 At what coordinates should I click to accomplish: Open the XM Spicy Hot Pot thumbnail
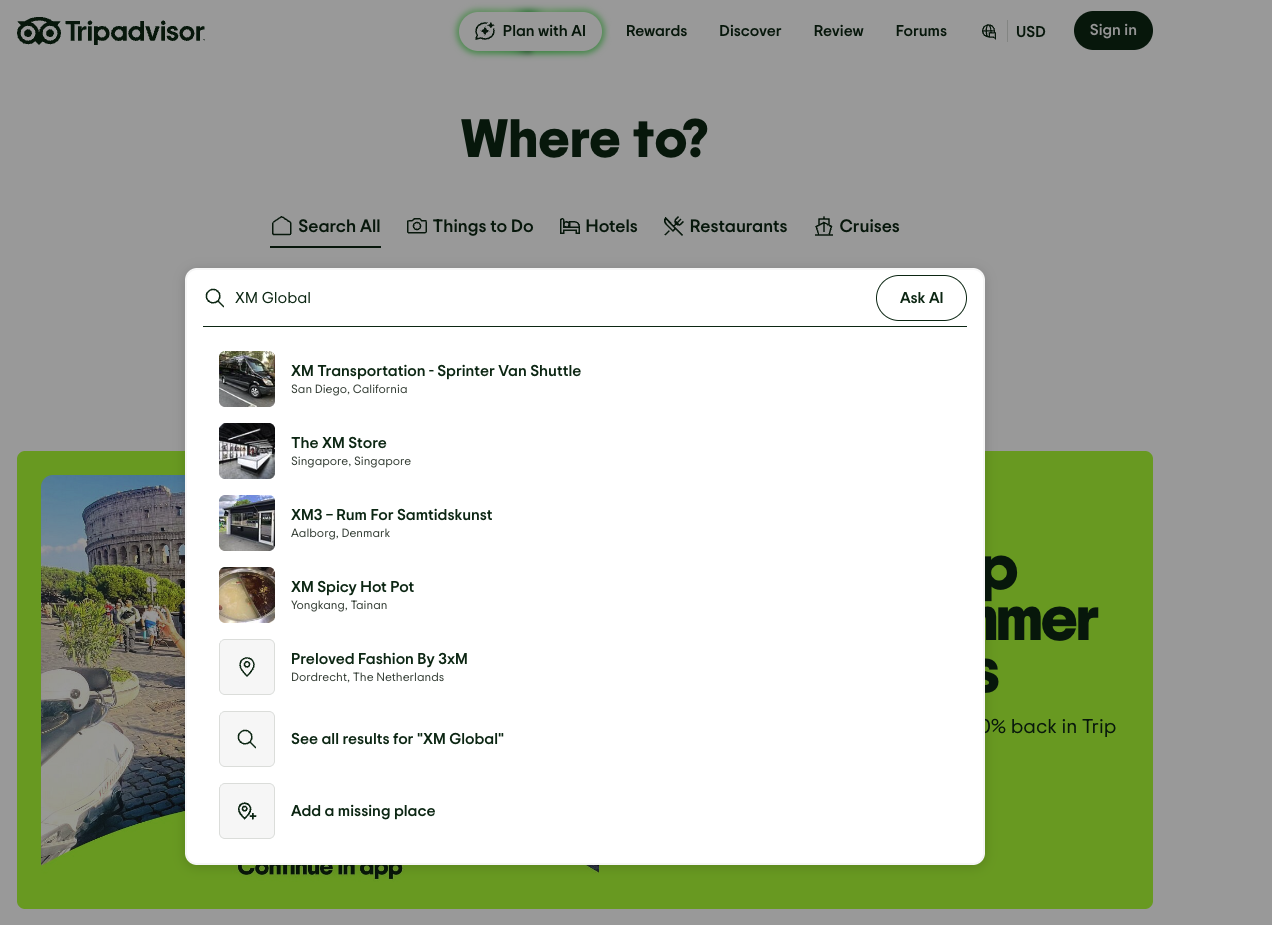pyautogui.click(x=247, y=595)
